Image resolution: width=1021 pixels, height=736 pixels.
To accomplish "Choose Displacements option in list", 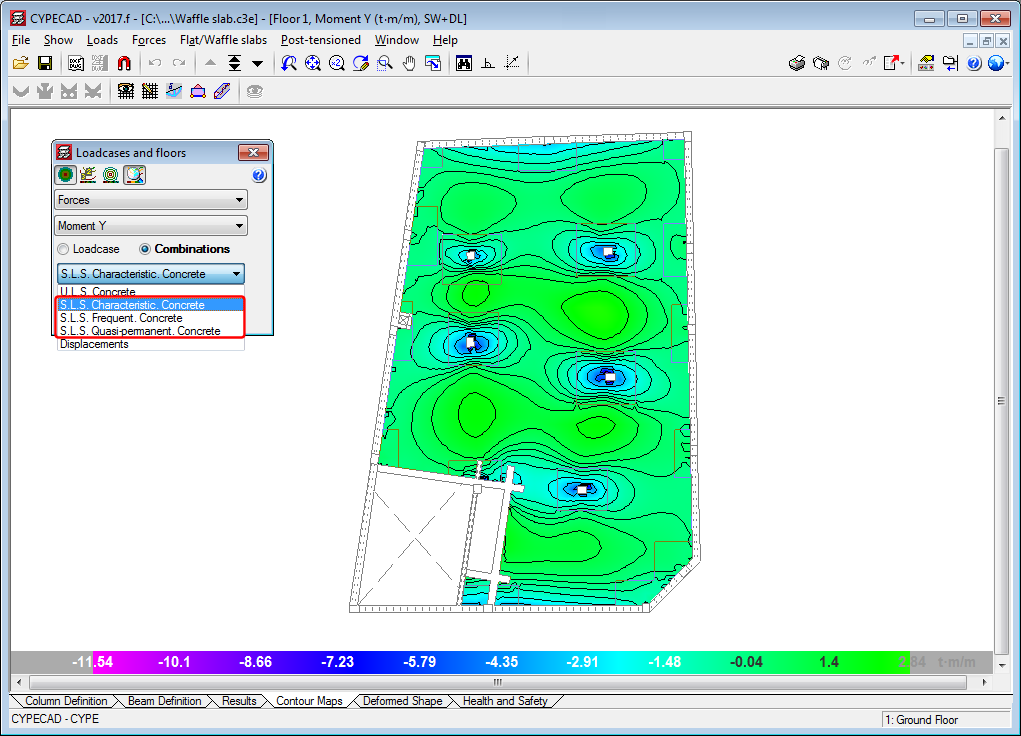I will click(x=94, y=344).
